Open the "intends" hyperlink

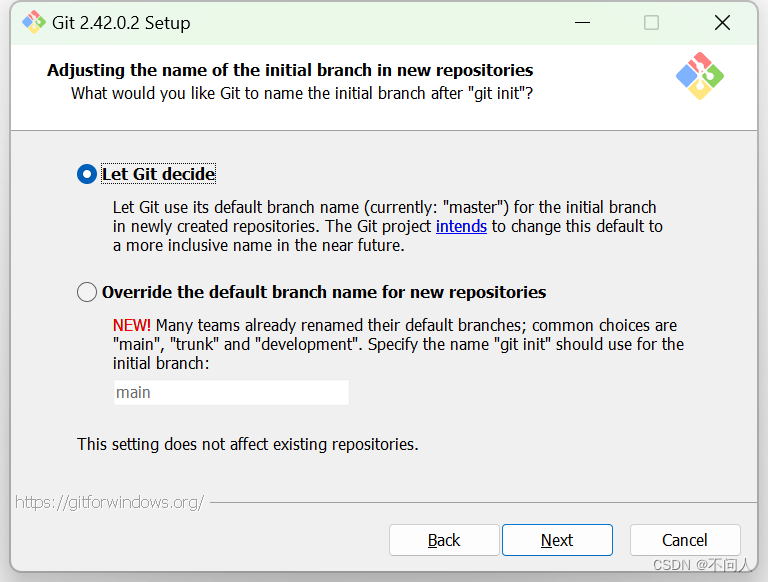click(461, 226)
